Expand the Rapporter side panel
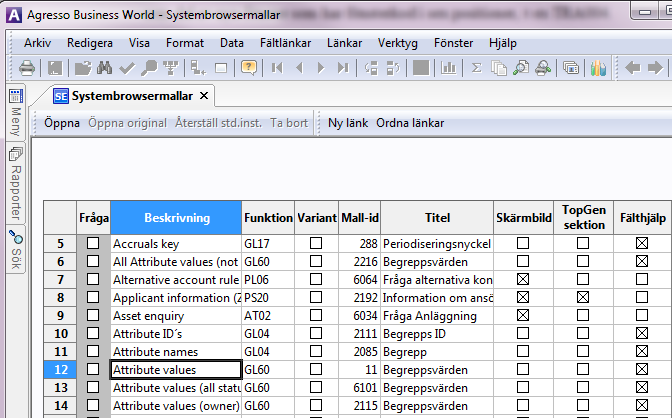This screenshot has width=672, height=418. click(16, 183)
